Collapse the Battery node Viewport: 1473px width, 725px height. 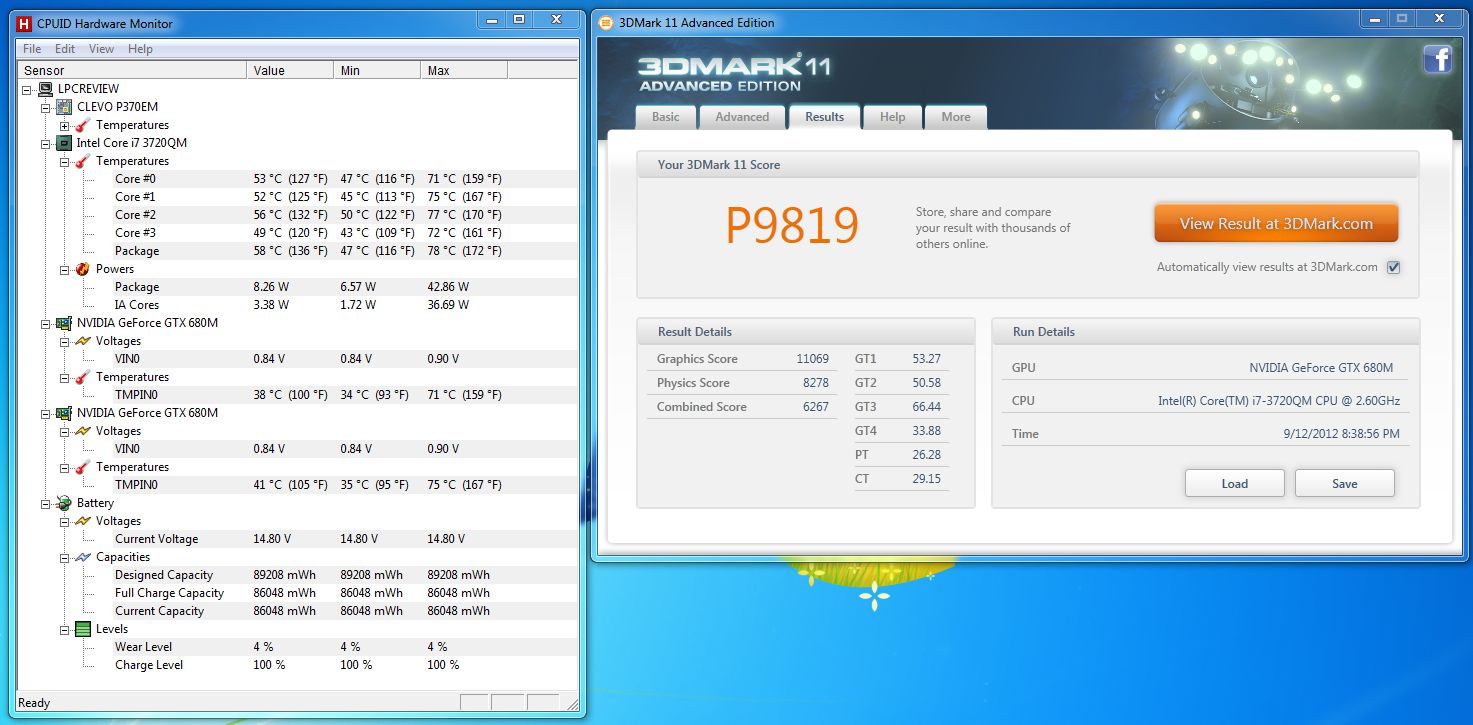coord(46,503)
